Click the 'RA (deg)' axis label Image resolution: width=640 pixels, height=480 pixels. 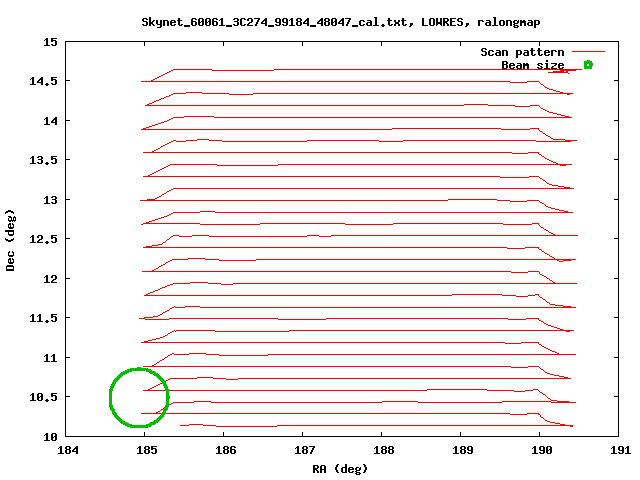click(340, 469)
